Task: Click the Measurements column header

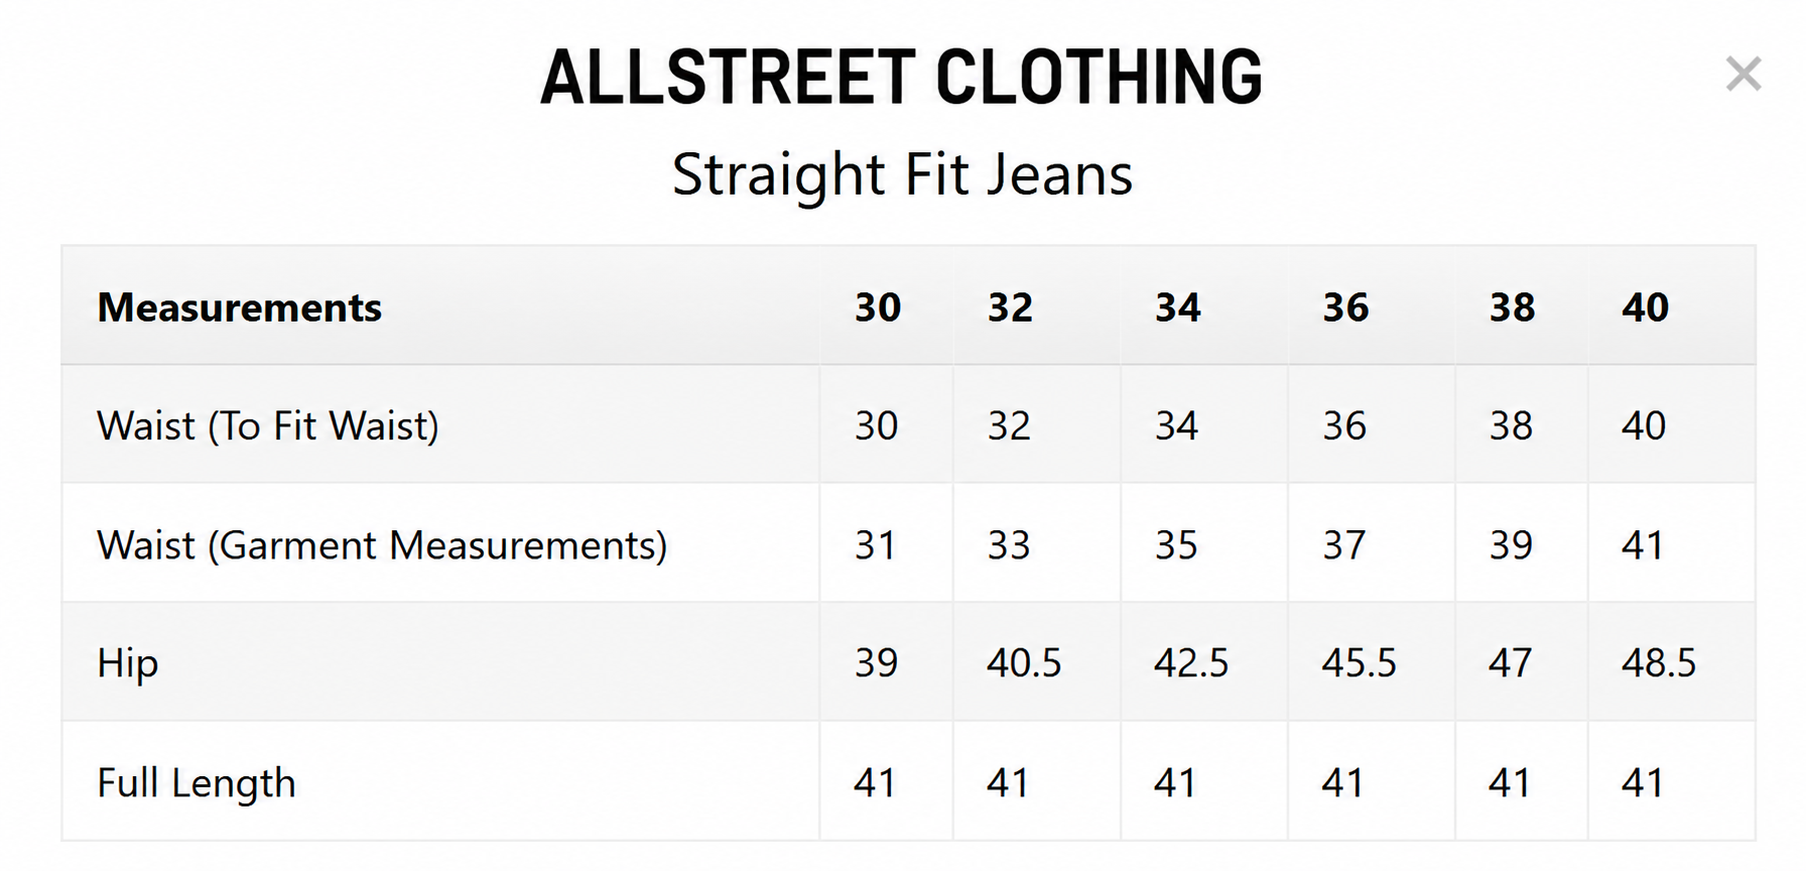Action: (x=239, y=307)
